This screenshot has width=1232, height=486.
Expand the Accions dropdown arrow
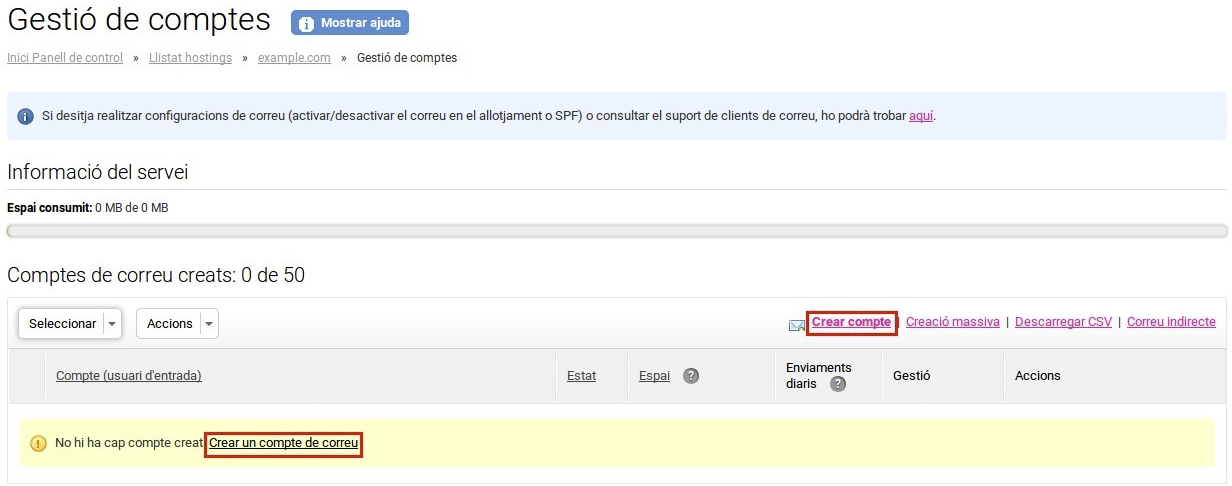click(209, 324)
